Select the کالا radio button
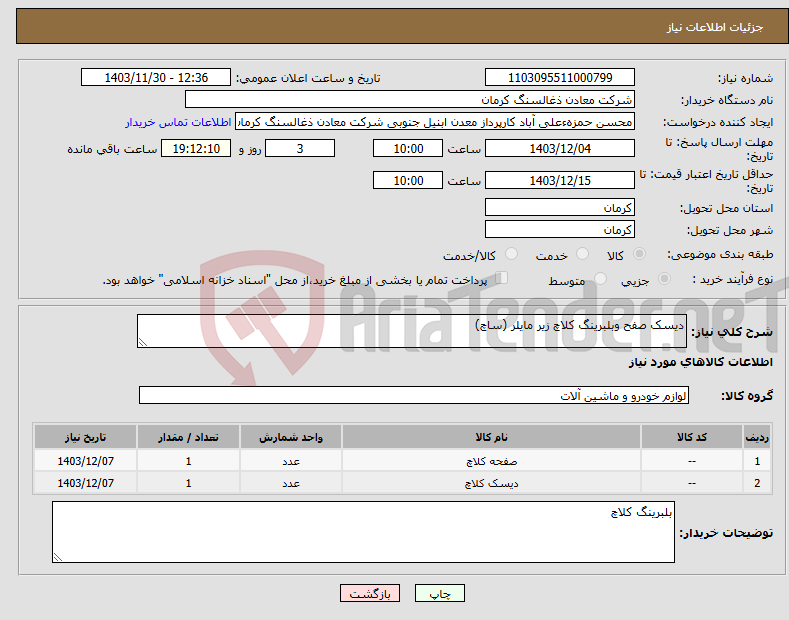Viewport: 789px width, 620px height. click(639, 254)
